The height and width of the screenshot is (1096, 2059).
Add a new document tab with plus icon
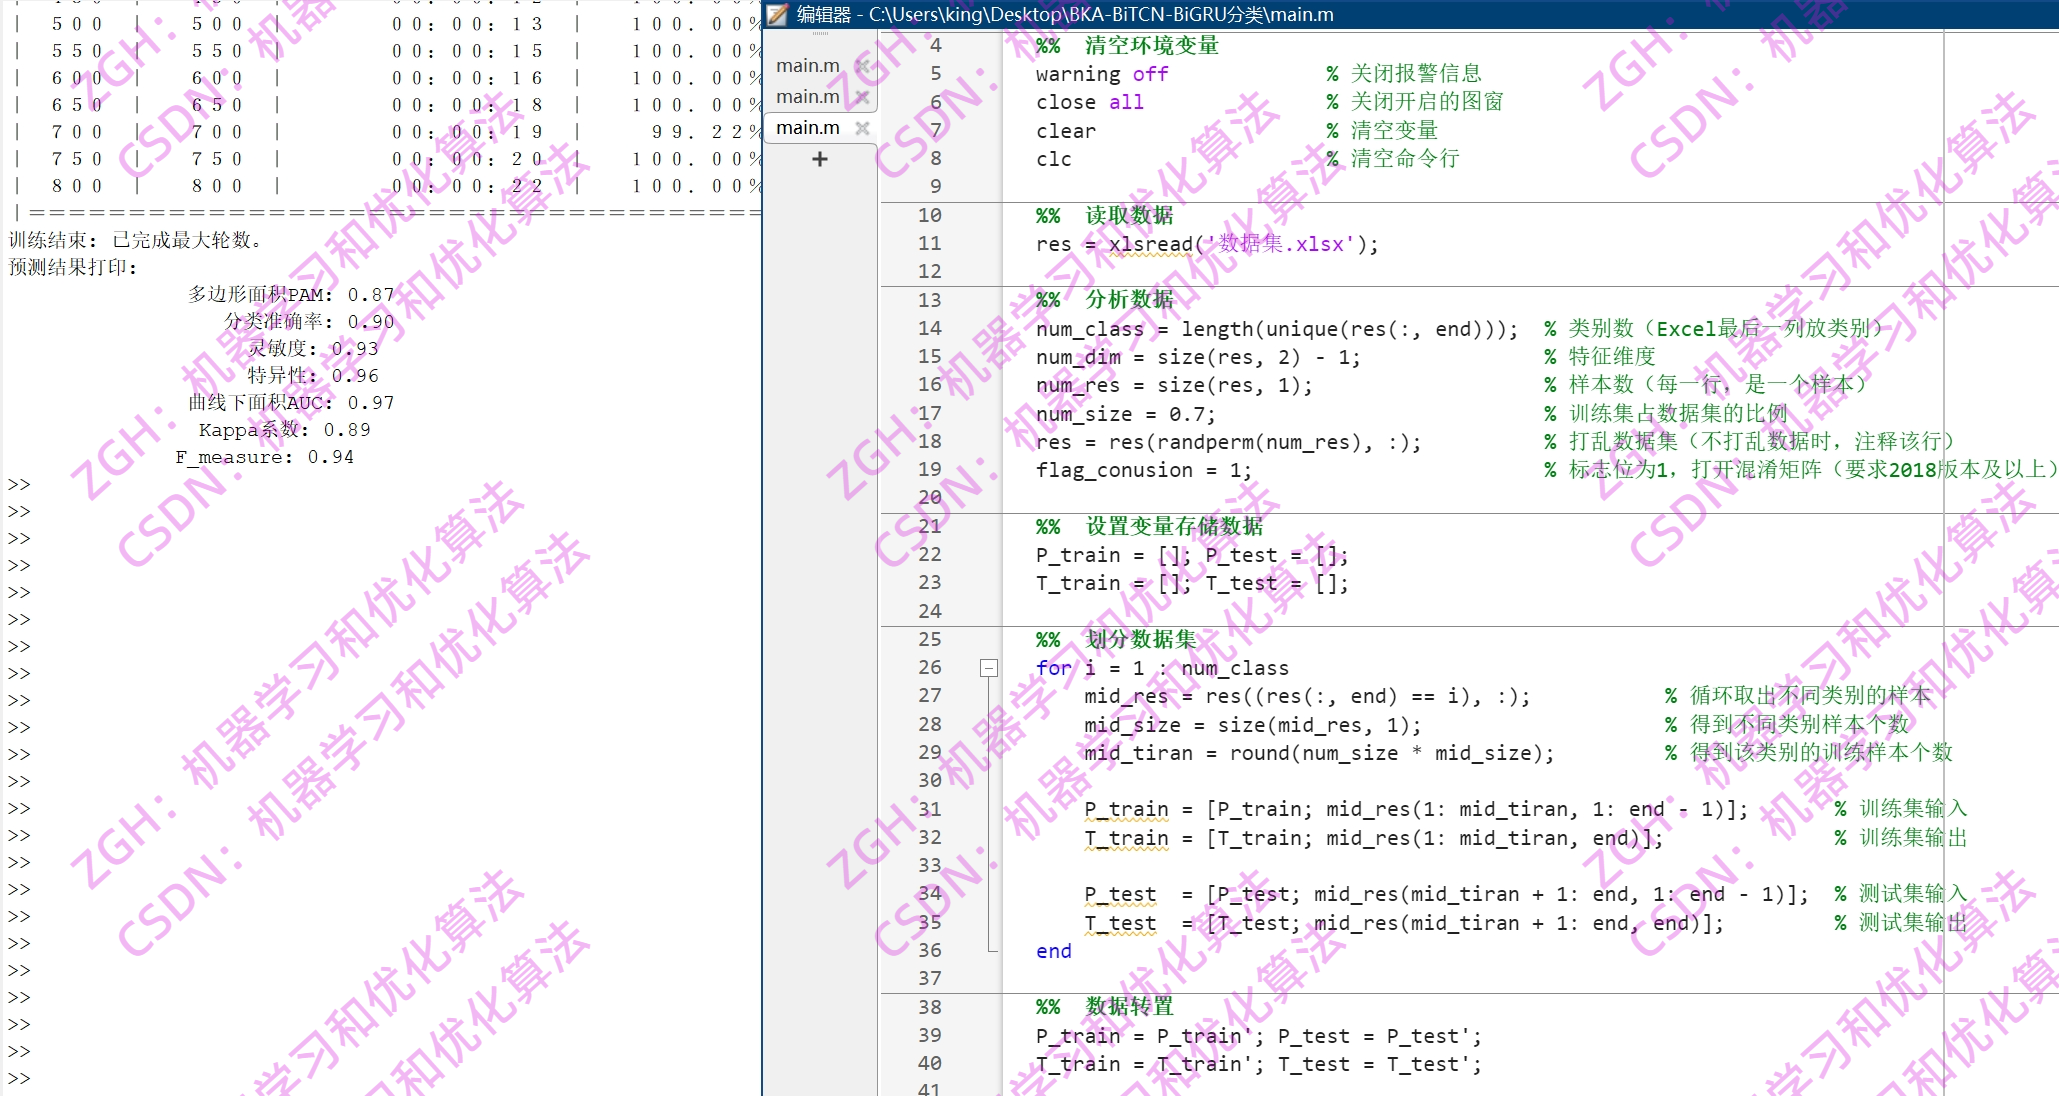[x=820, y=159]
